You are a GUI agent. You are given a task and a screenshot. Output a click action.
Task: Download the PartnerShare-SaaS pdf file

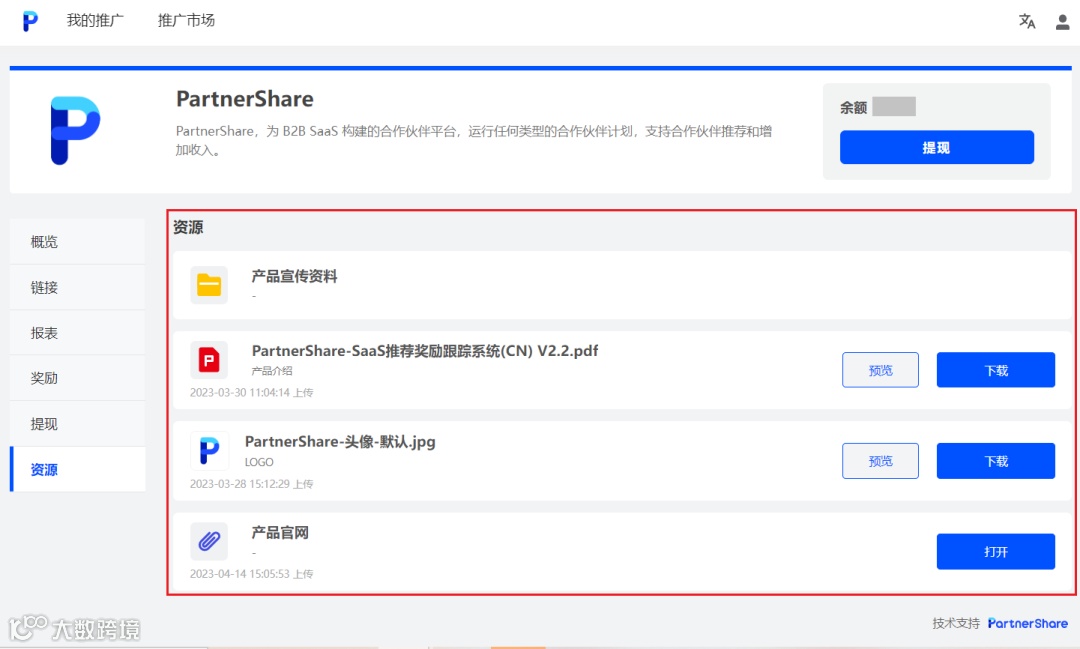(x=995, y=370)
